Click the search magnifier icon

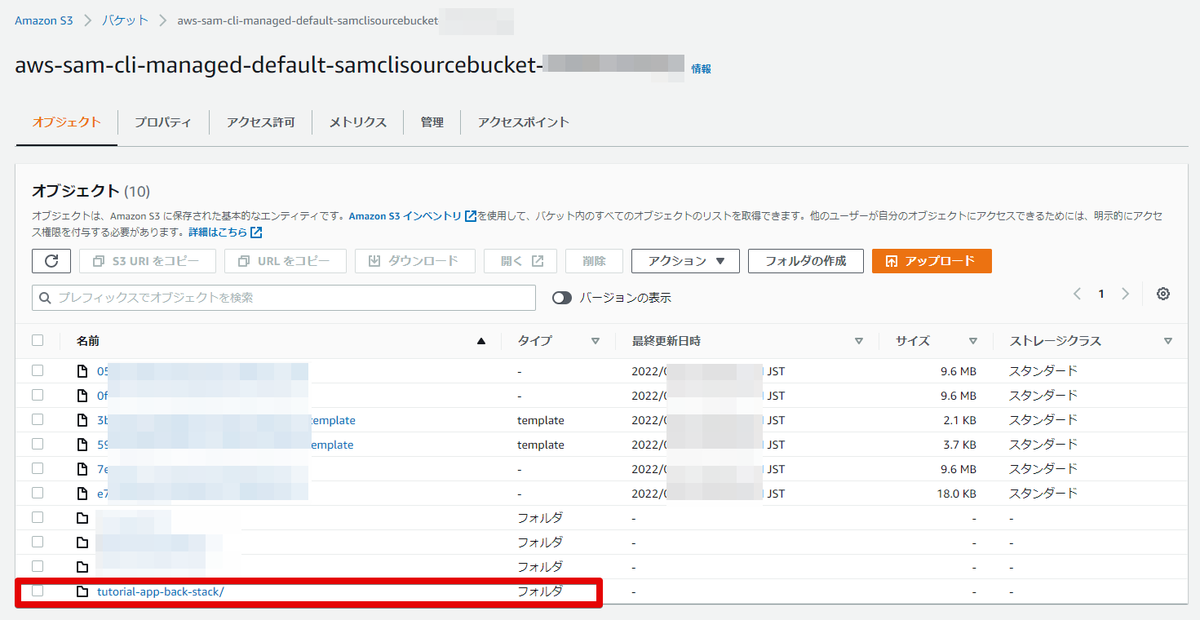(x=45, y=298)
